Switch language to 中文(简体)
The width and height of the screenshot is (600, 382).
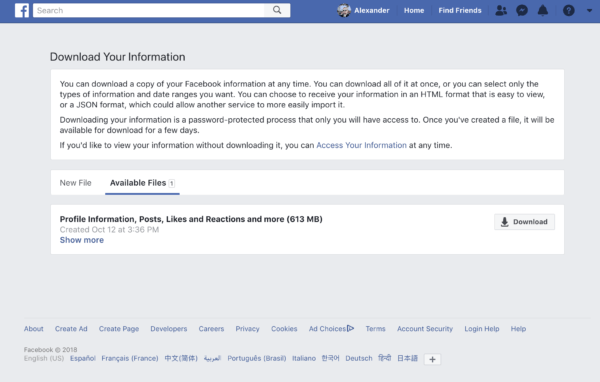181,359
